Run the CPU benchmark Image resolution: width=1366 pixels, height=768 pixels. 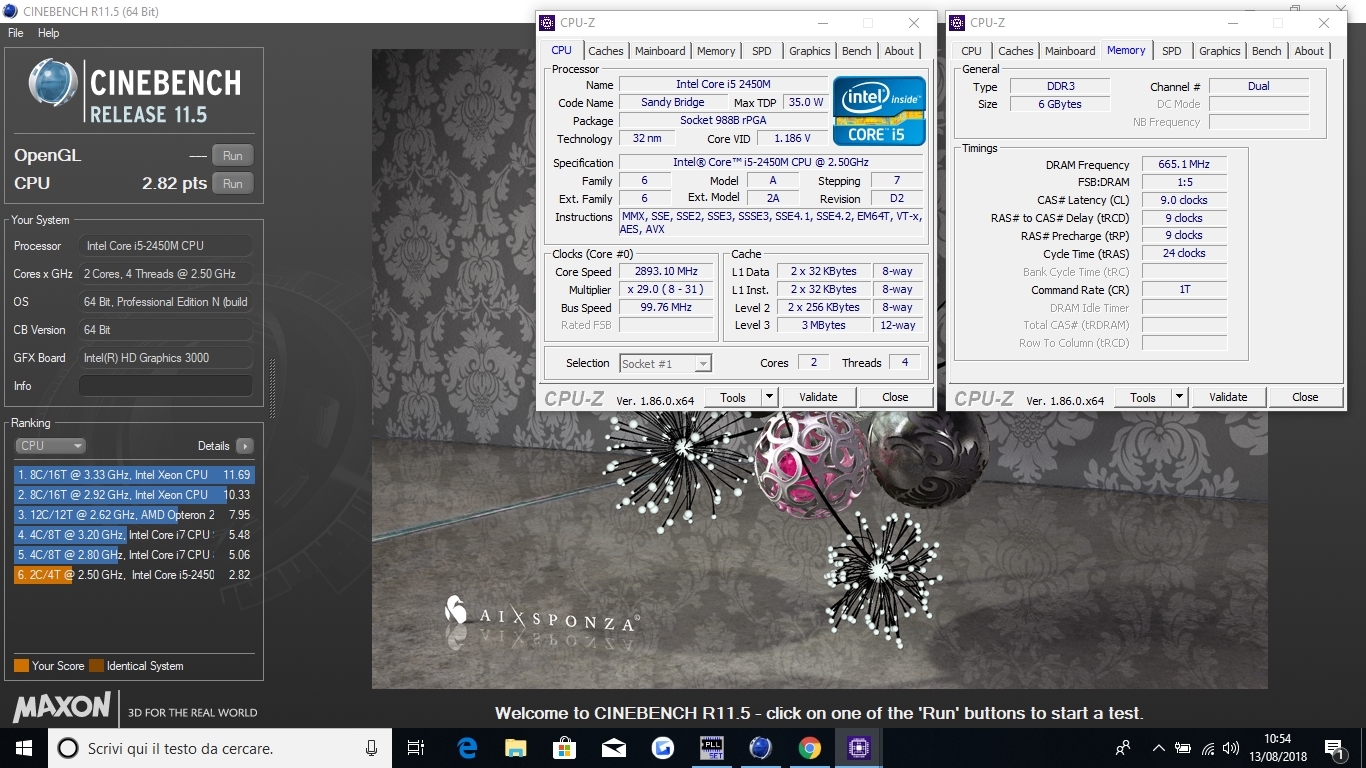pyautogui.click(x=233, y=183)
